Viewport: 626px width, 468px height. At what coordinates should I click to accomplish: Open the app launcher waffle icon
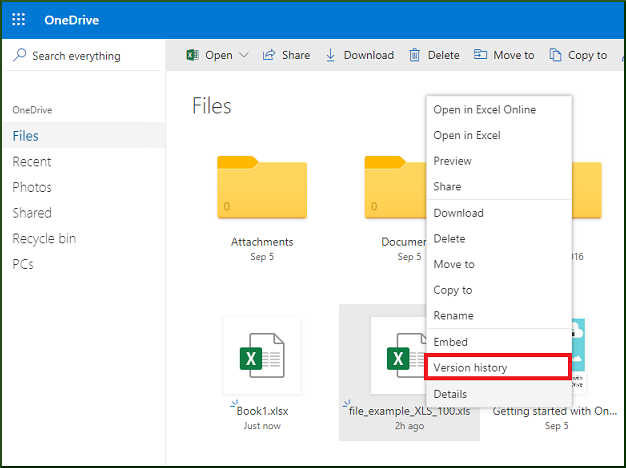tap(18, 19)
